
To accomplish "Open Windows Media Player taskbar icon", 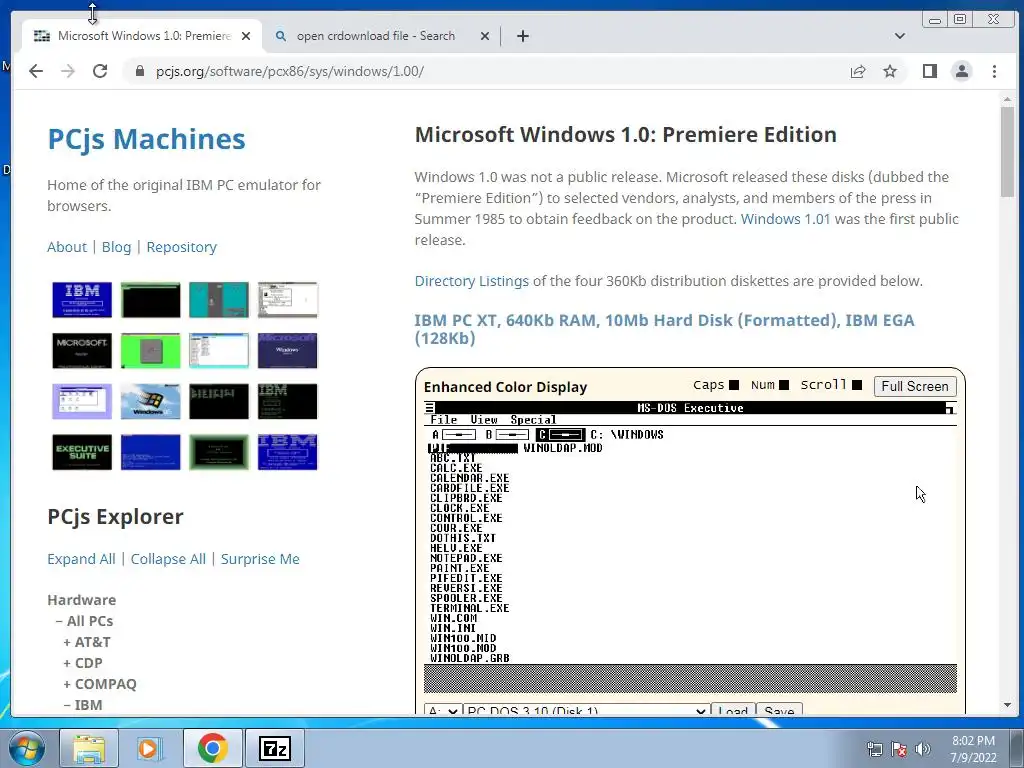I will (x=150, y=748).
